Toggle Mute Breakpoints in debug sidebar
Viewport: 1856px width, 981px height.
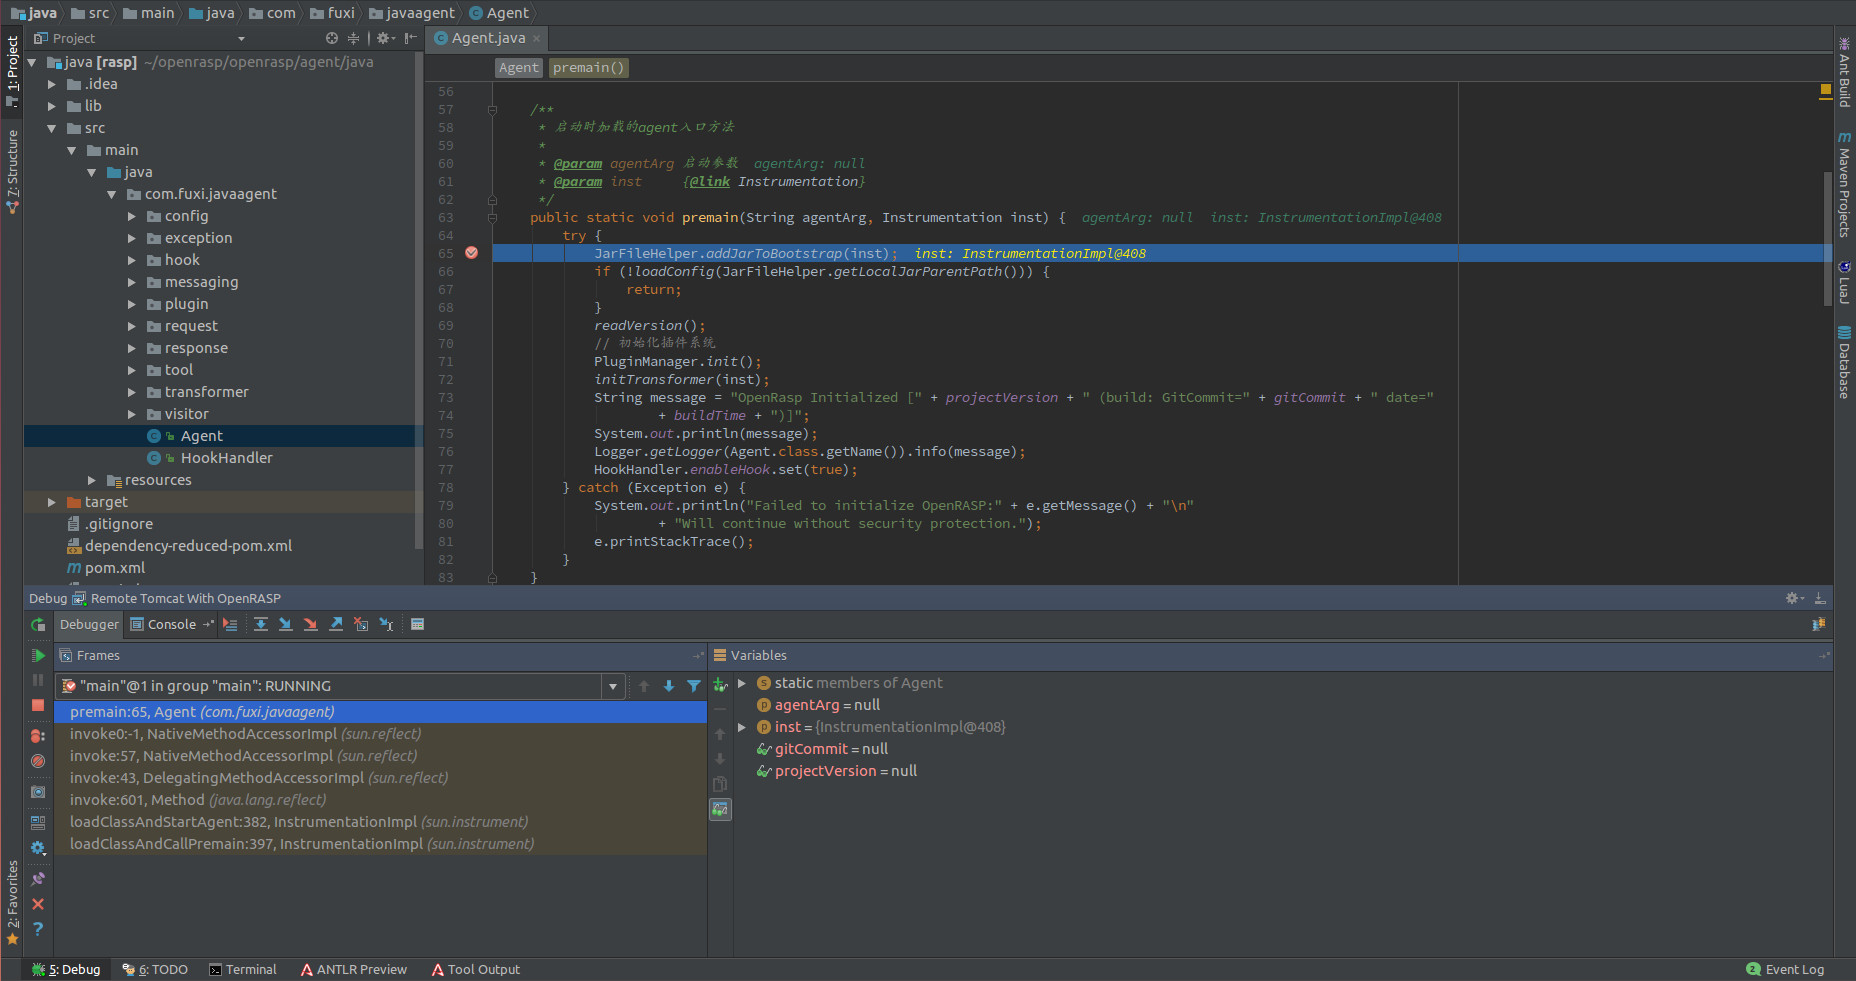[38, 761]
